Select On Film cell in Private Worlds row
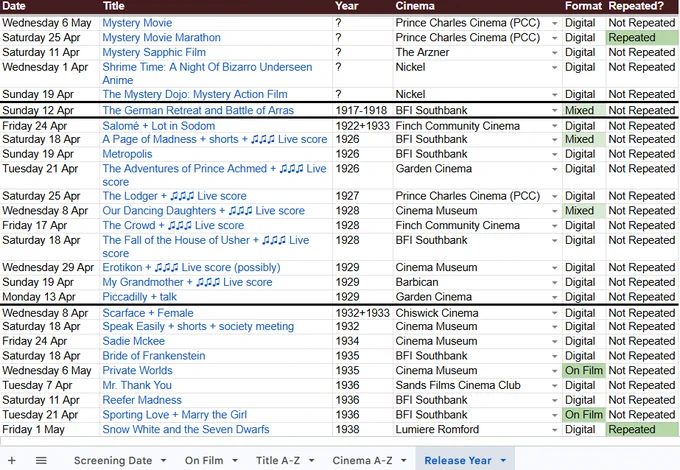The height and width of the screenshot is (470, 680). [584, 371]
